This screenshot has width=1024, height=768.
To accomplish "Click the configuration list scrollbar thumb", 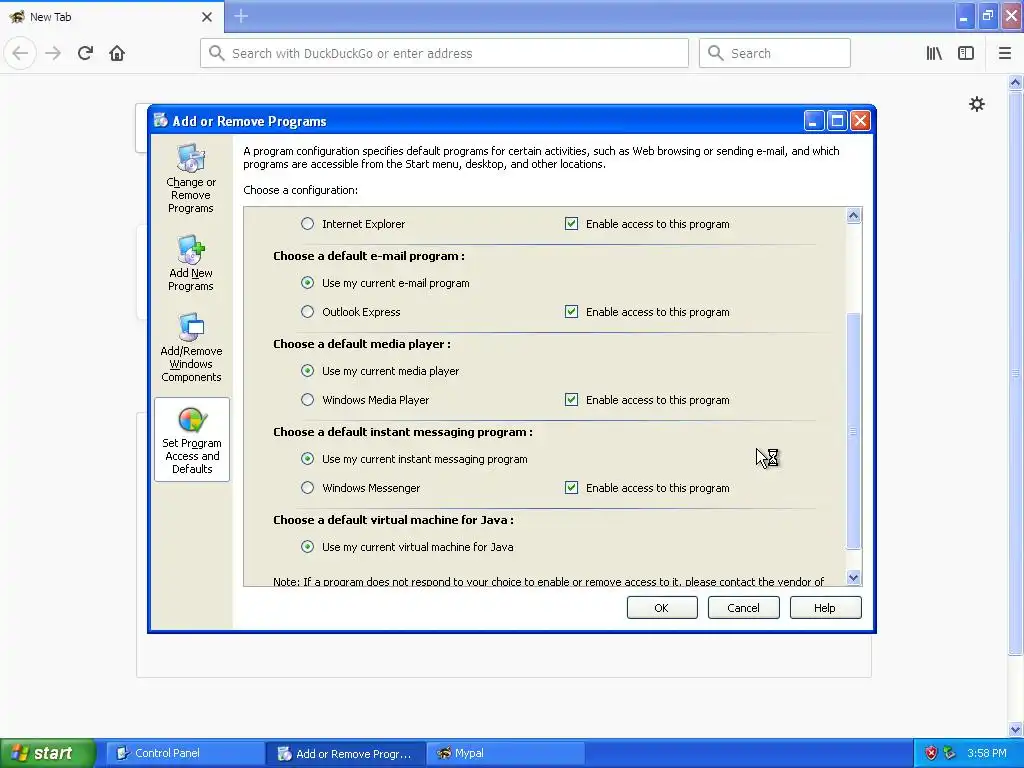I will click(x=853, y=431).
